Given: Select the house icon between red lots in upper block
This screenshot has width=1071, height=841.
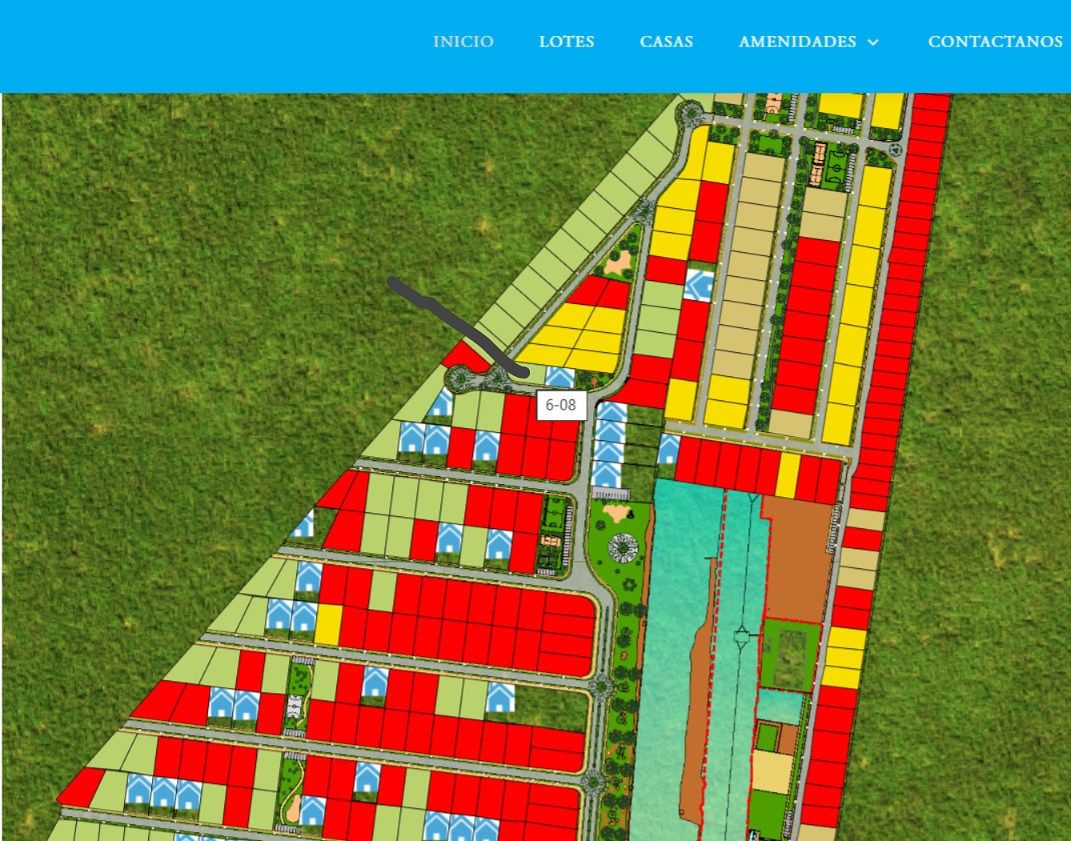Looking at the screenshot, I should (x=699, y=286).
